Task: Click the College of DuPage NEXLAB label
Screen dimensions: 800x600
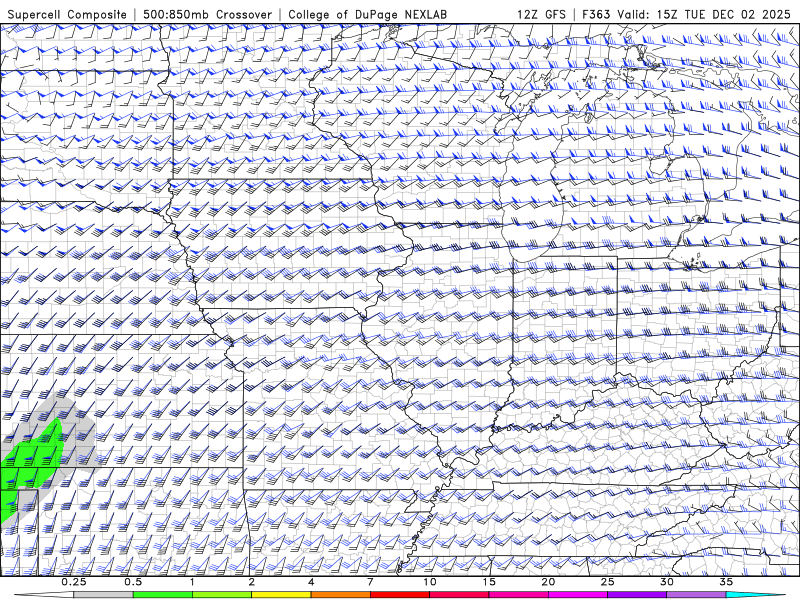Action: [367, 14]
